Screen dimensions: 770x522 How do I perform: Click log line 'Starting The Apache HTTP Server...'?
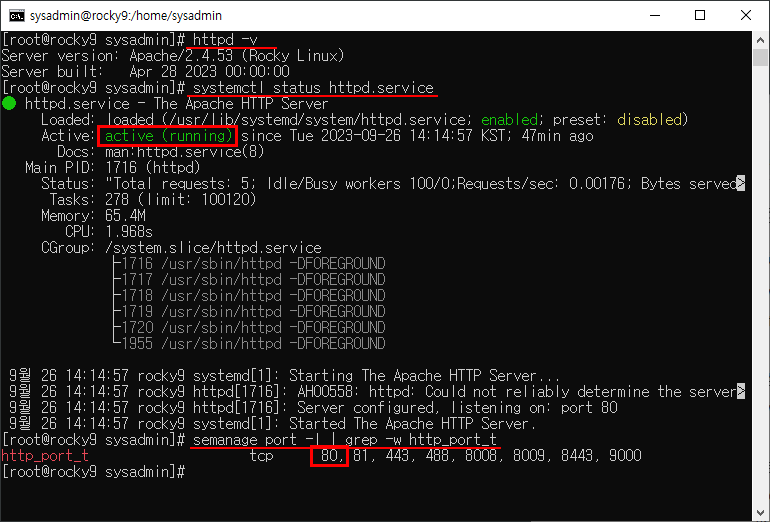coord(424,376)
